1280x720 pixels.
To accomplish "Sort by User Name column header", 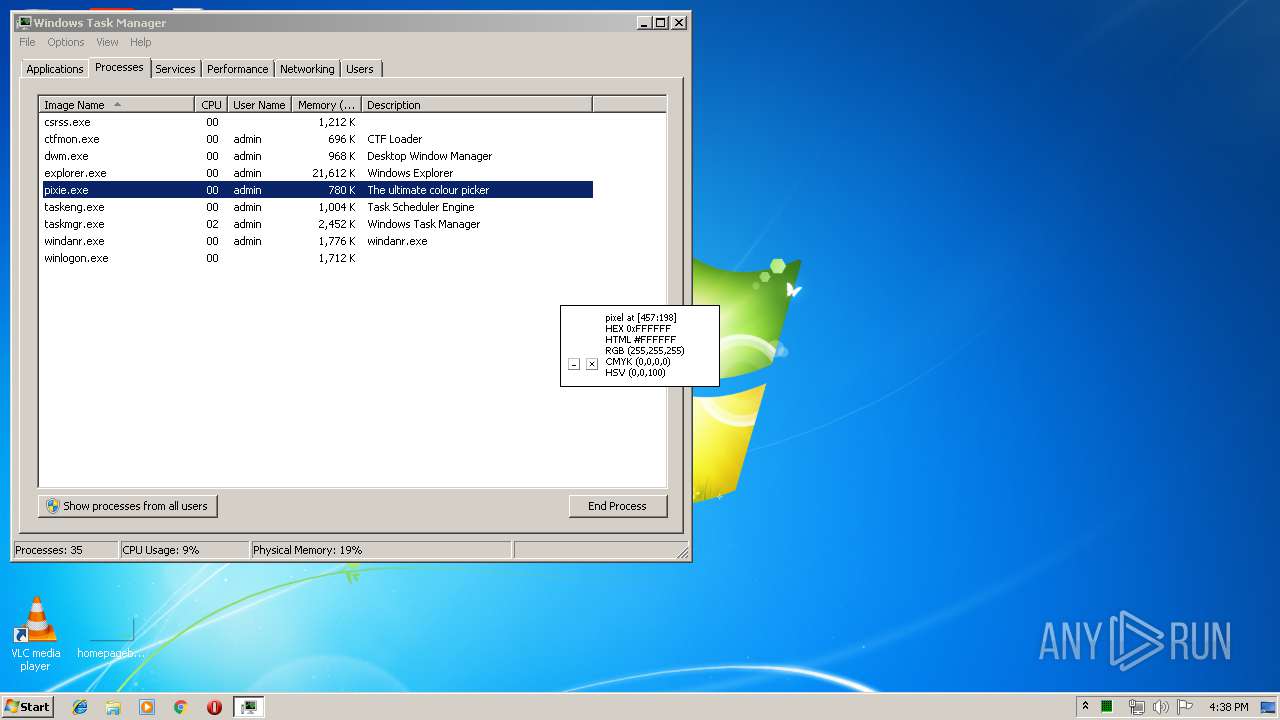I will tap(259, 104).
